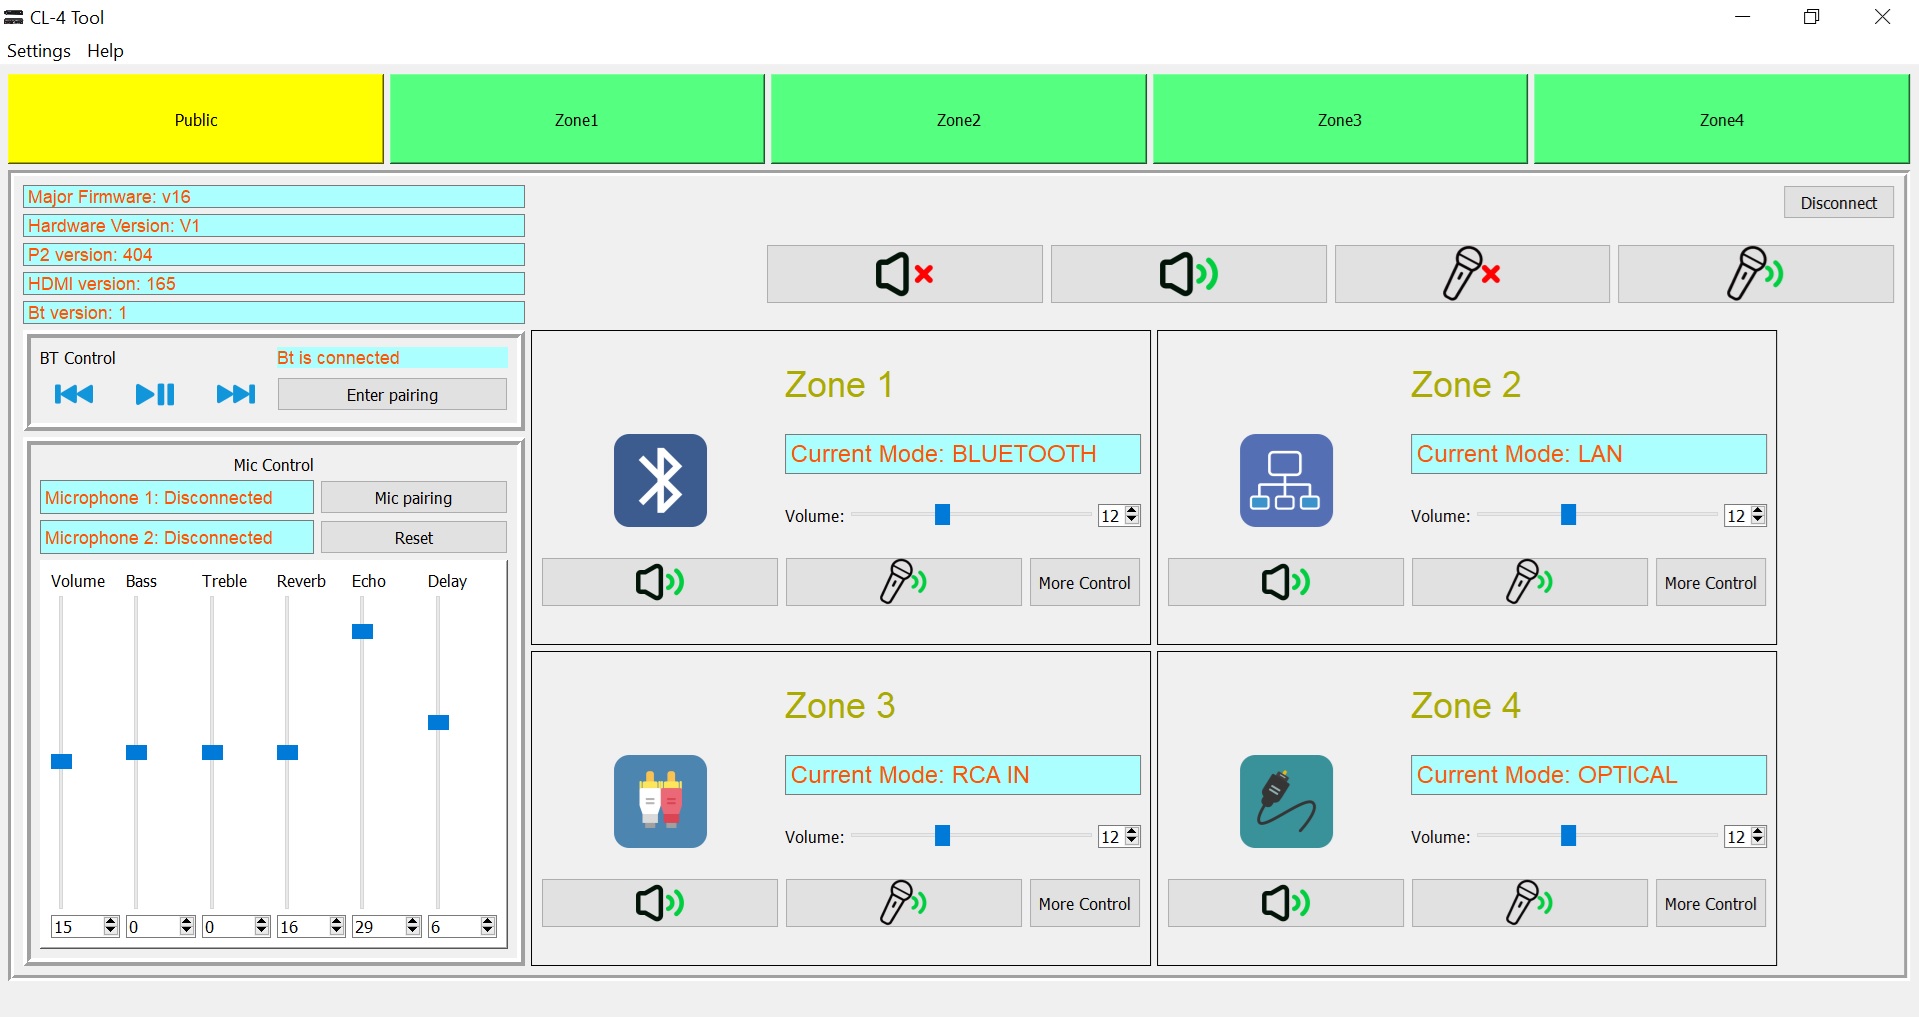Click the Zone 2 LAN mode icon

pos(1286,480)
